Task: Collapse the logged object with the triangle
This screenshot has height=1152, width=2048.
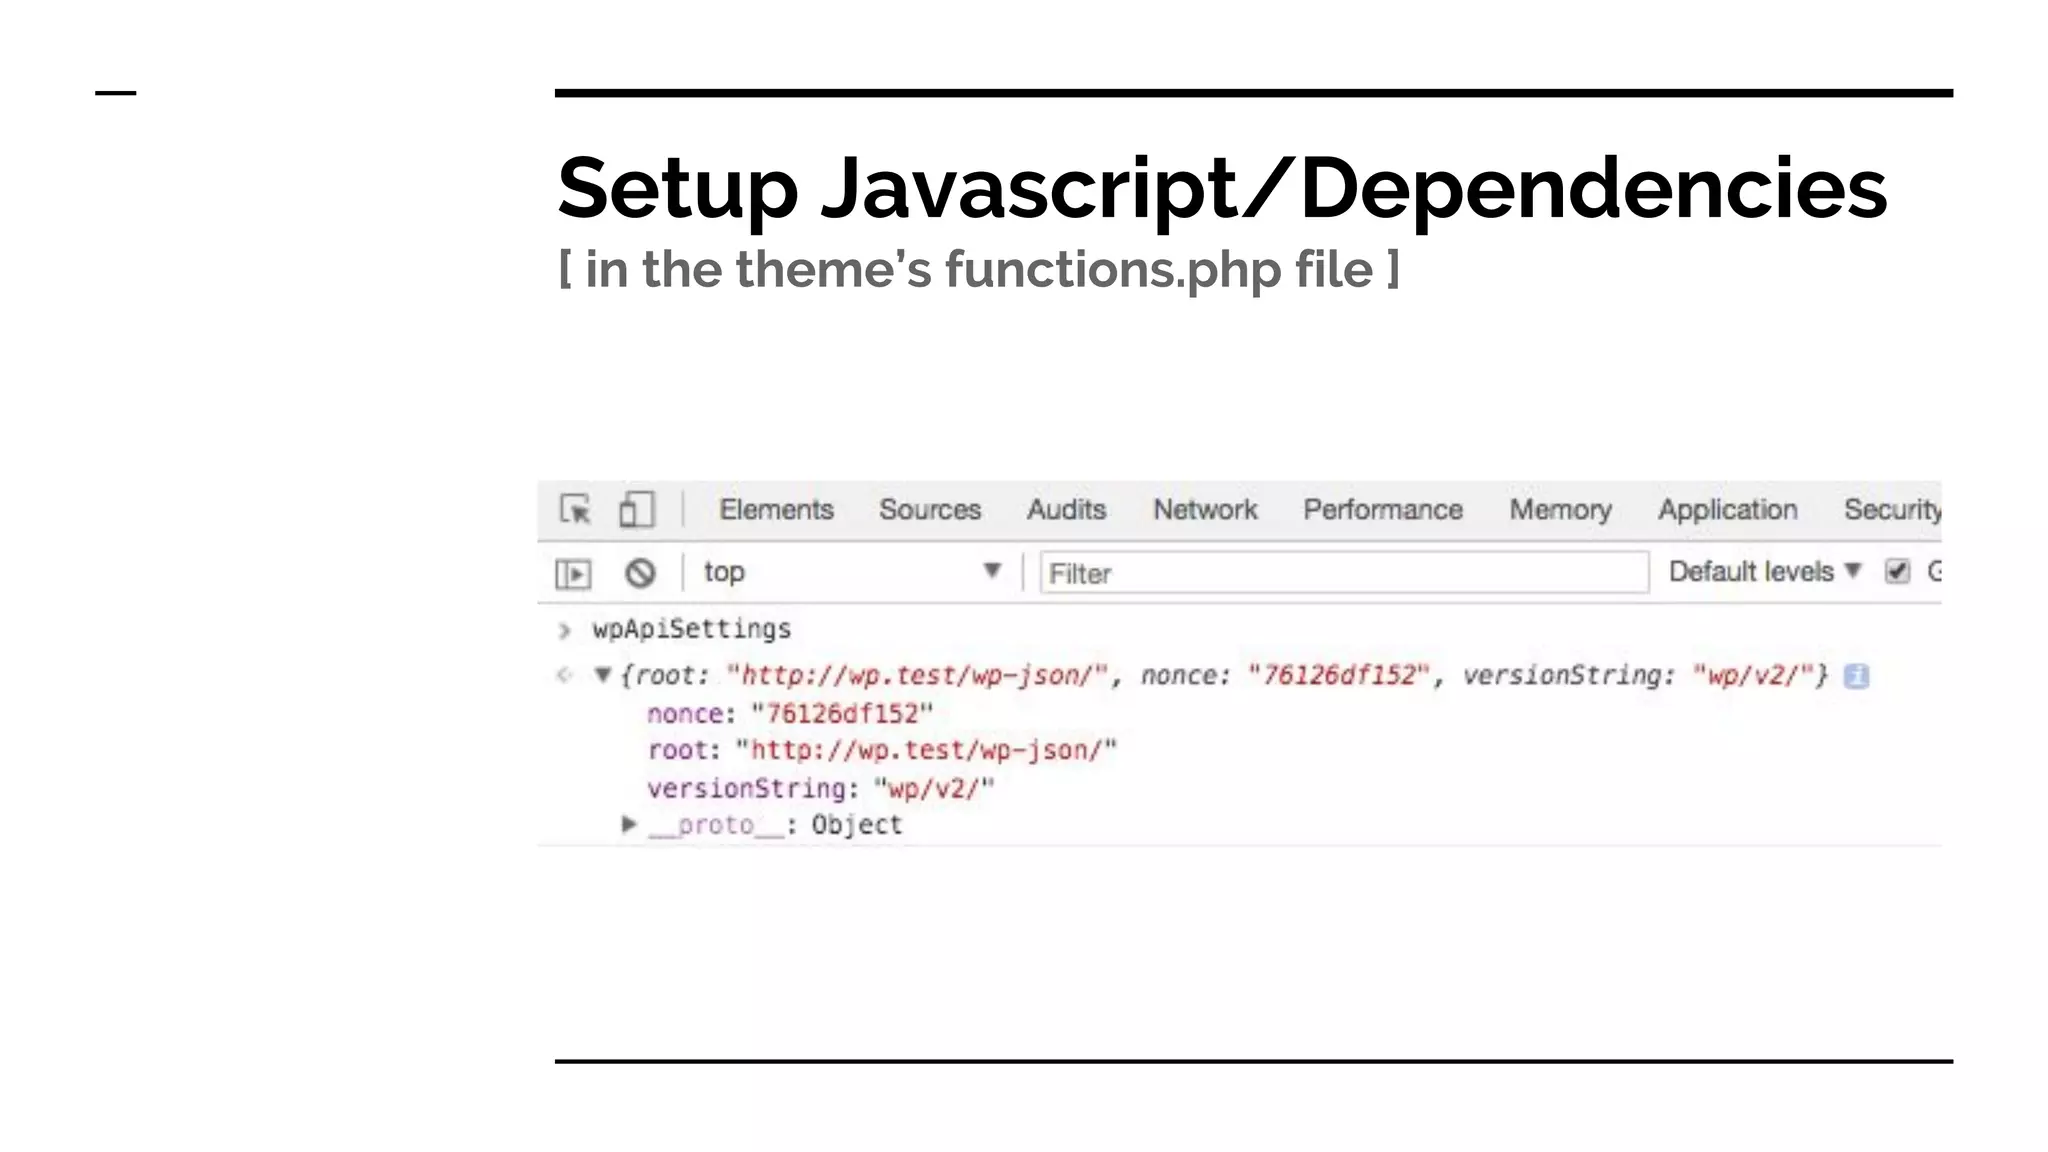Action: coord(602,675)
